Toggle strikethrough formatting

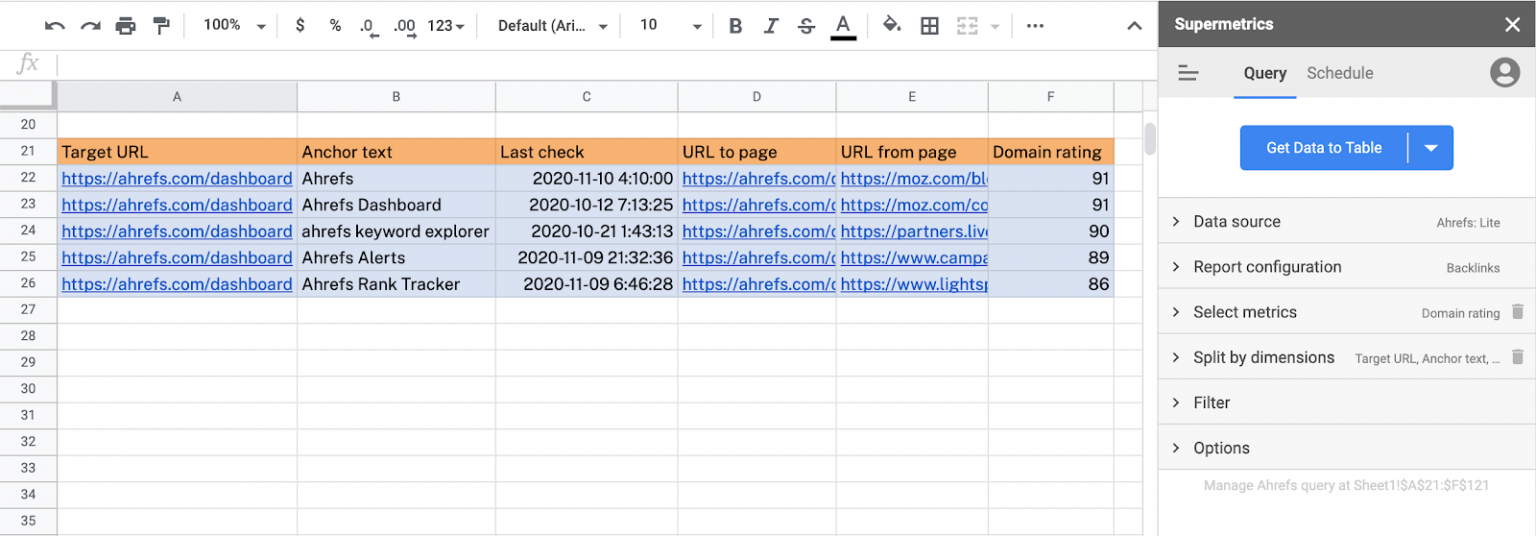point(806,26)
